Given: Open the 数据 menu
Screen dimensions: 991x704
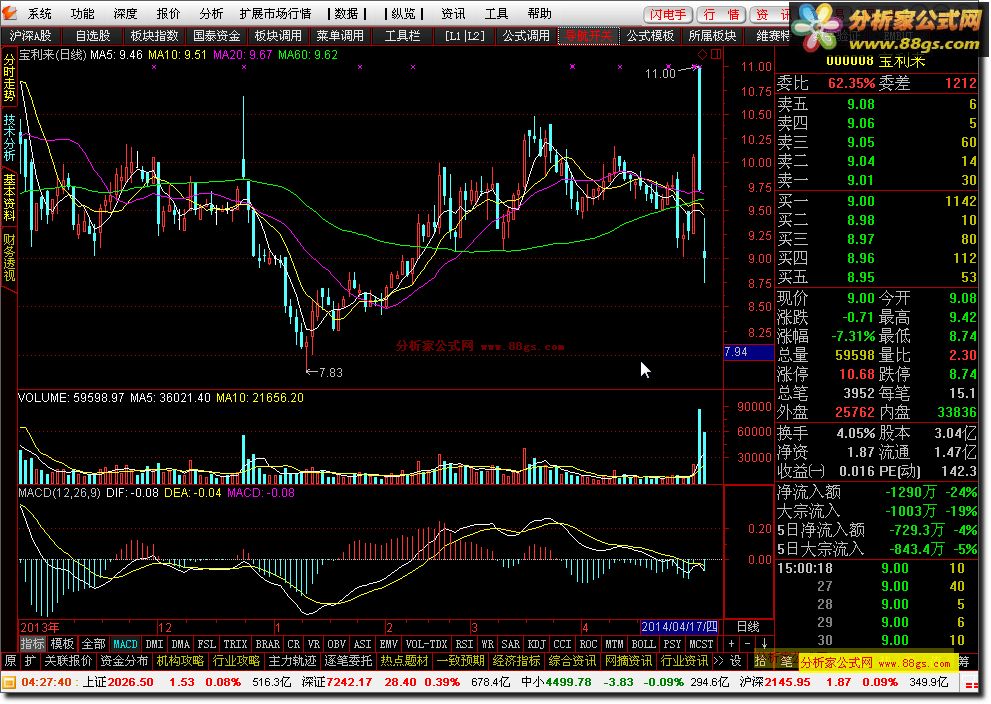Looking at the screenshot, I should [346, 14].
